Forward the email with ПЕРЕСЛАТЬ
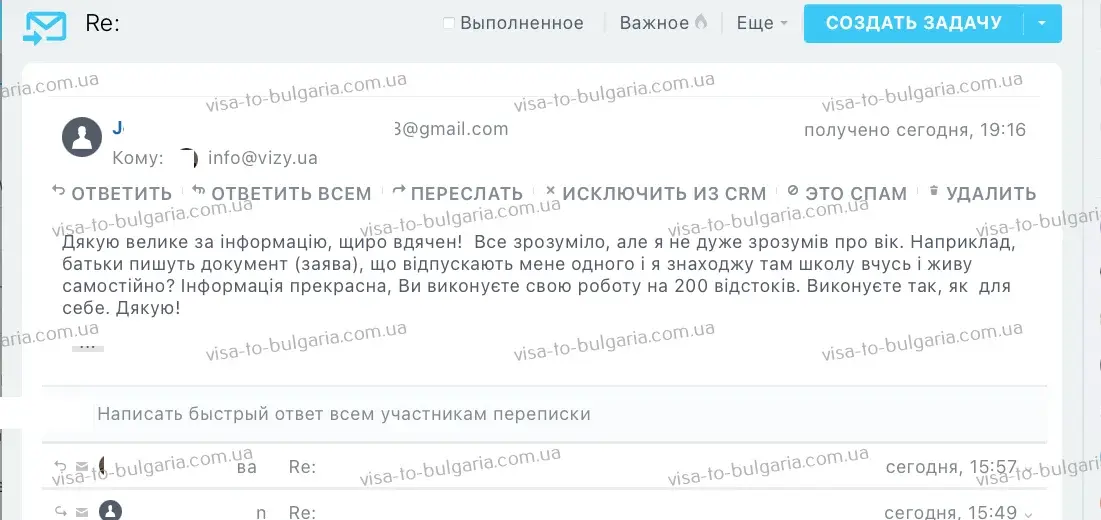 coord(458,193)
